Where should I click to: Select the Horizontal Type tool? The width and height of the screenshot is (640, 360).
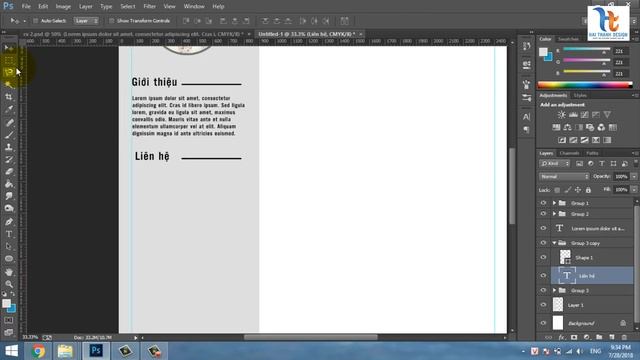pyautogui.click(x=9, y=234)
